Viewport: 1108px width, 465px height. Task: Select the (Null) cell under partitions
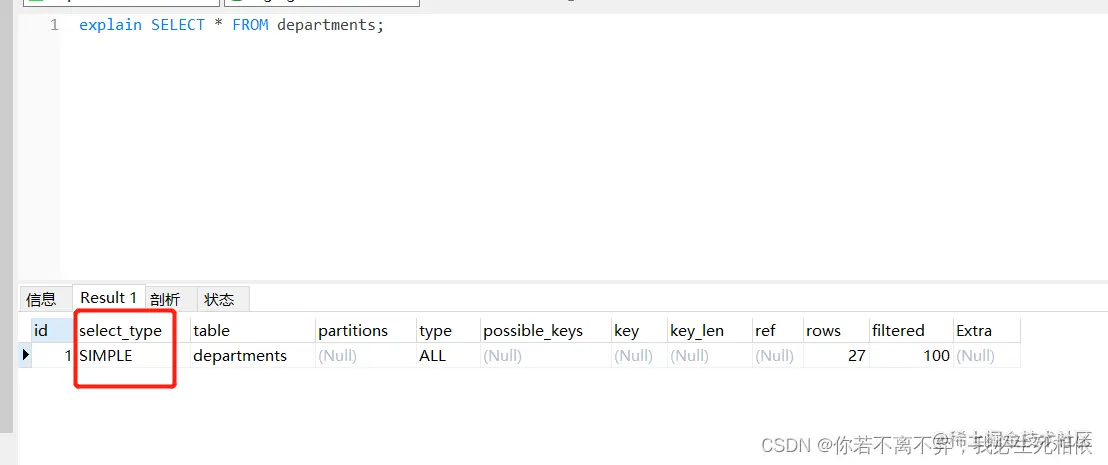point(365,355)
